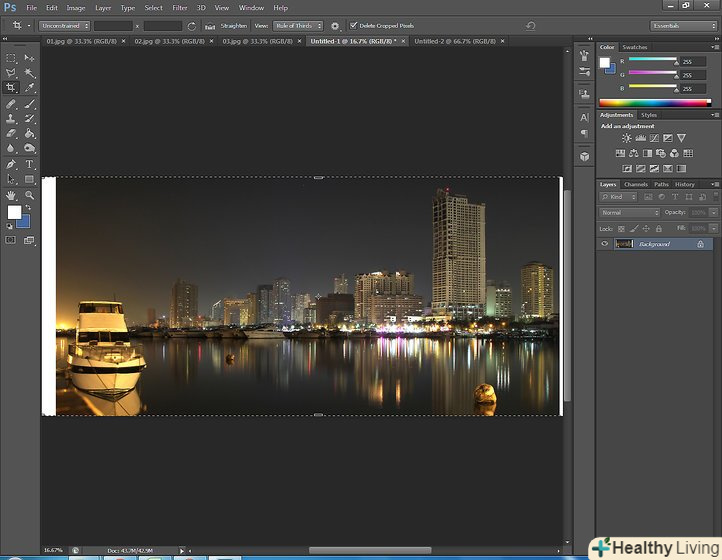722x560 pixels.
Task: Click the RGB color spectrum bar
Action: [x=654, y=102]
